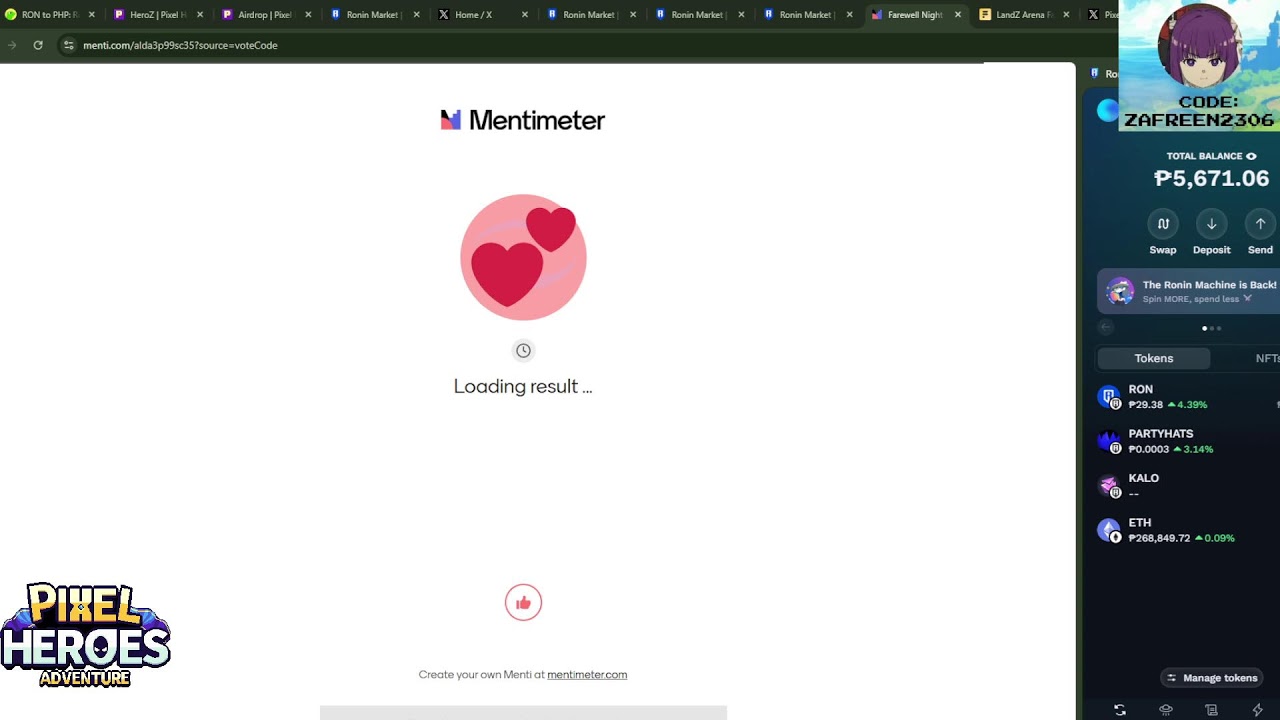Select the Tokens tab in wallet
Viewport: 1280px width, 720px height.
(1154, 358)
